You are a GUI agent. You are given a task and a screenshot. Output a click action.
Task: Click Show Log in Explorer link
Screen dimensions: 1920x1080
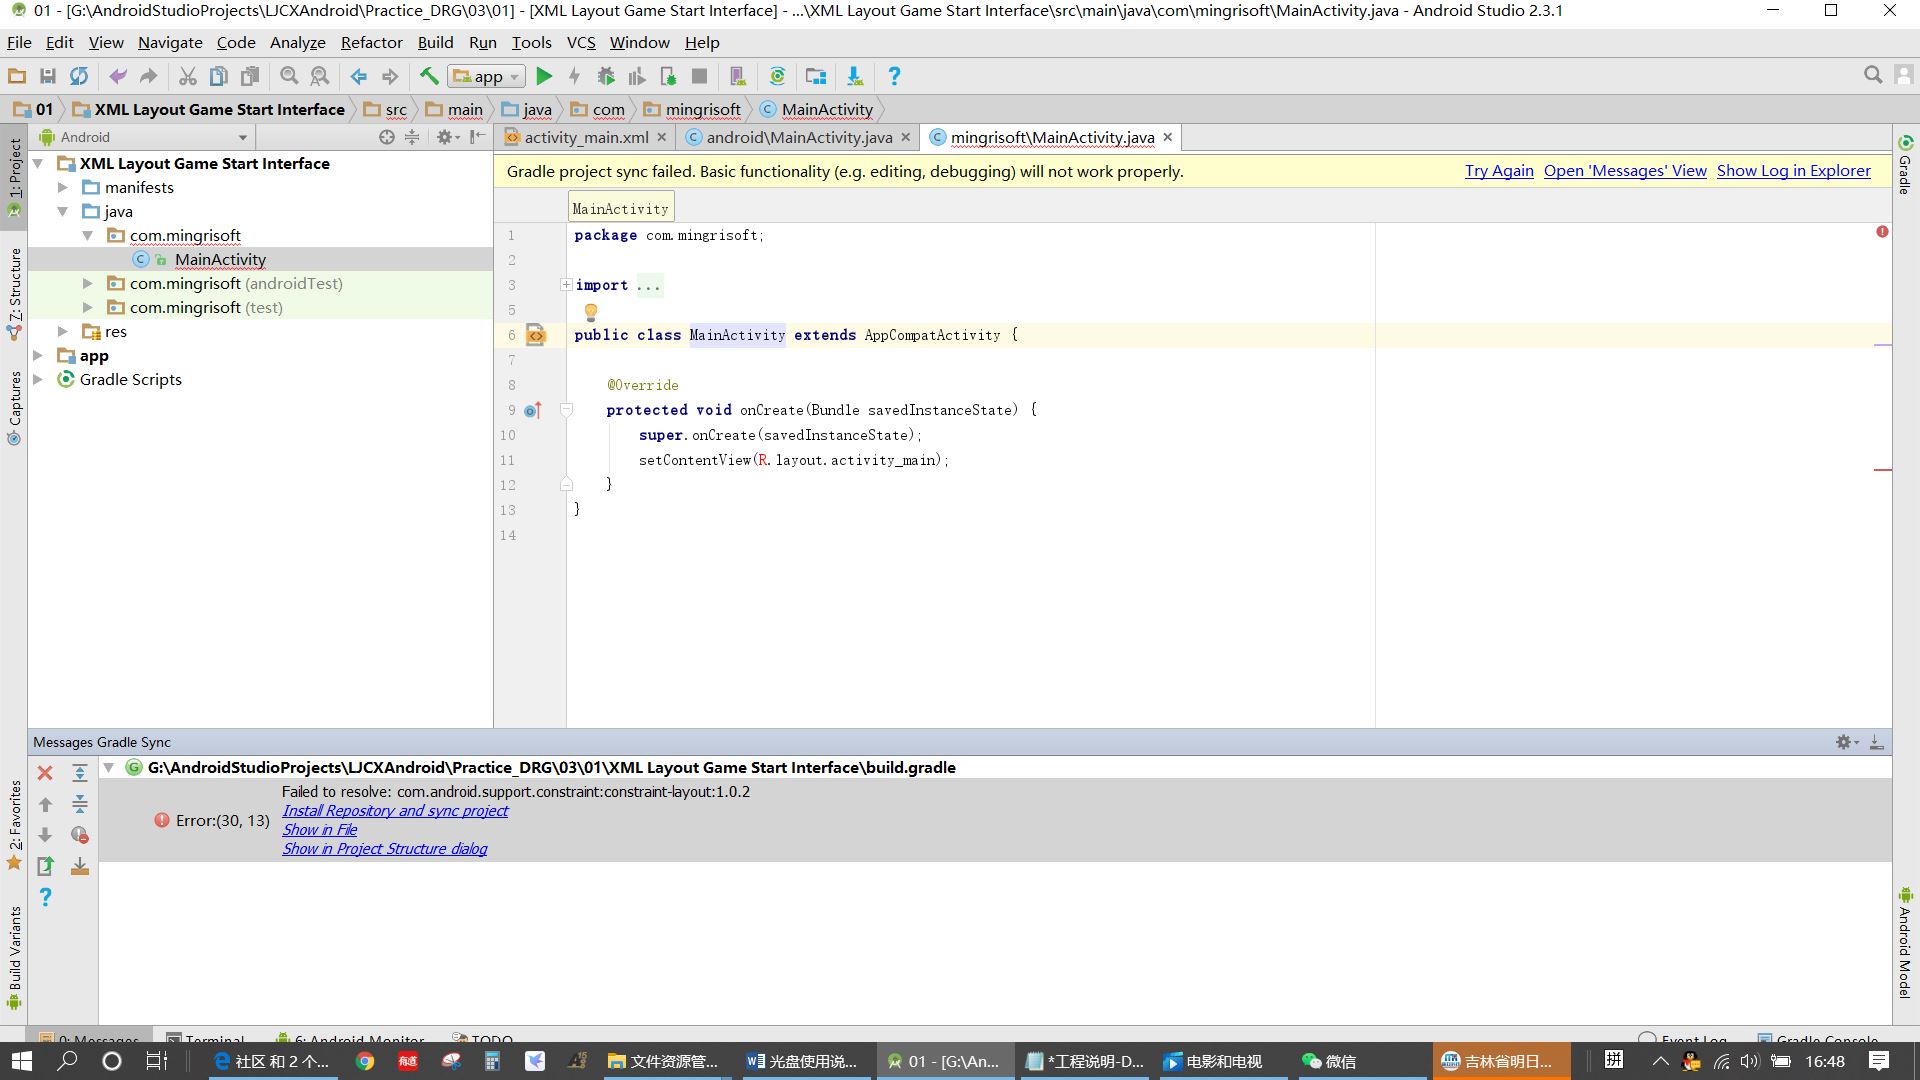pos(1794,171)
